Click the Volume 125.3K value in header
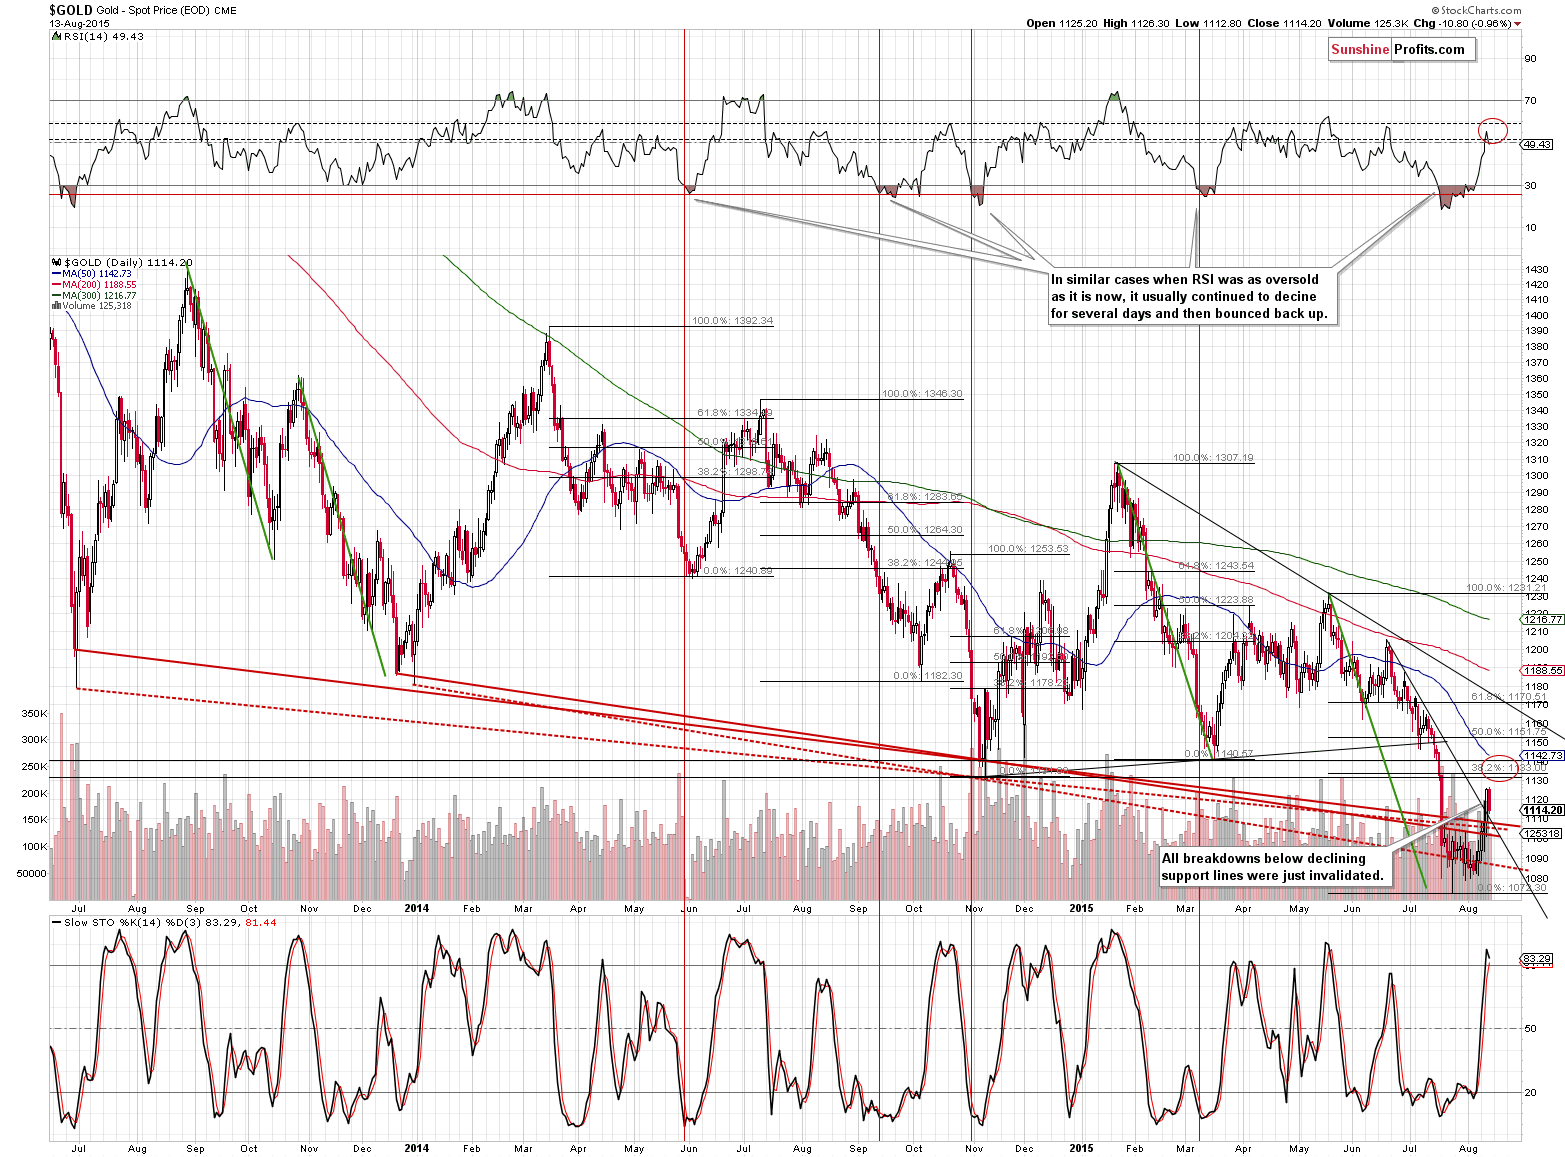1565x1157 pixels. coord(1368,23)
